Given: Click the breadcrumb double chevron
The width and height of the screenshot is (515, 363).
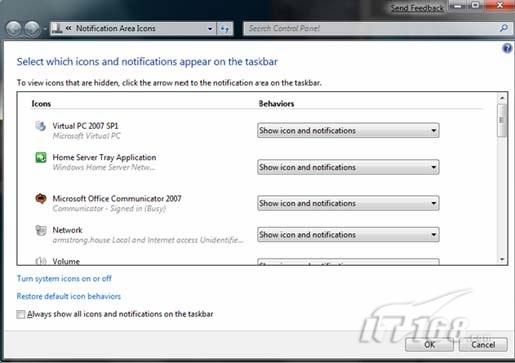Looking at the screenshot, I should [68, 28].
